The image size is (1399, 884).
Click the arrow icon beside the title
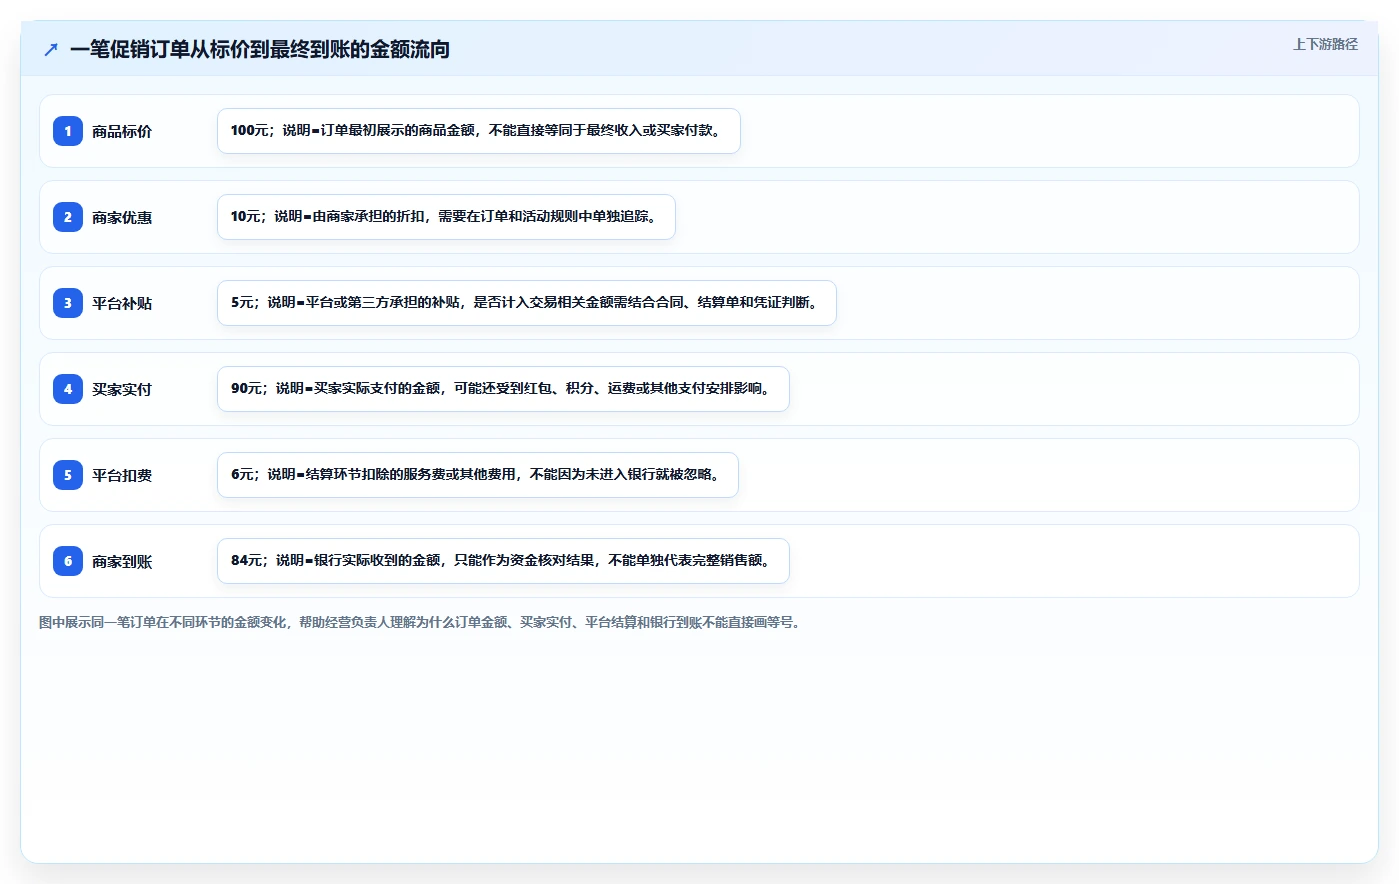pos(51,49)
